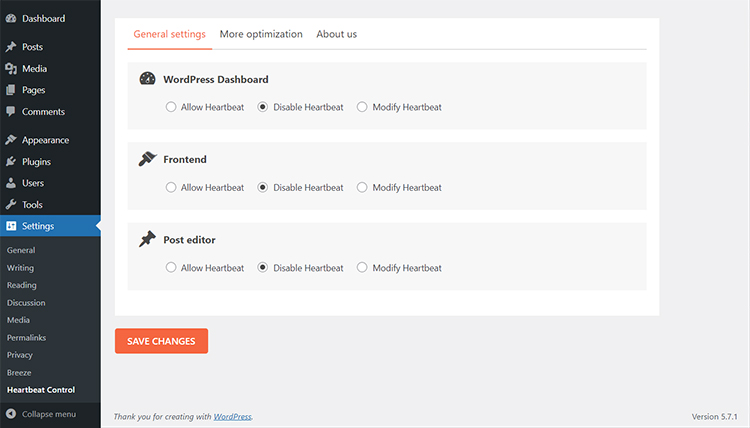Select Modify Heartbeat for WordPress Dashboard
Screen dimensions: 750x428
coord(362,107)
